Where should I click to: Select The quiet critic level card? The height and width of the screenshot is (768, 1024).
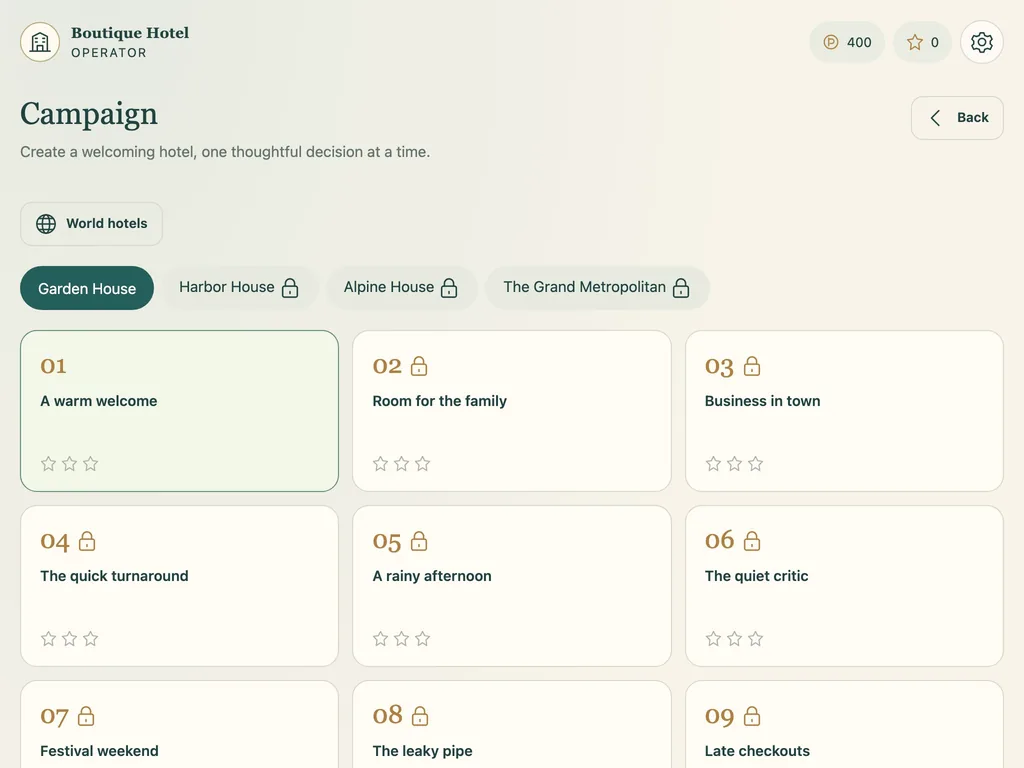[844, 586]
